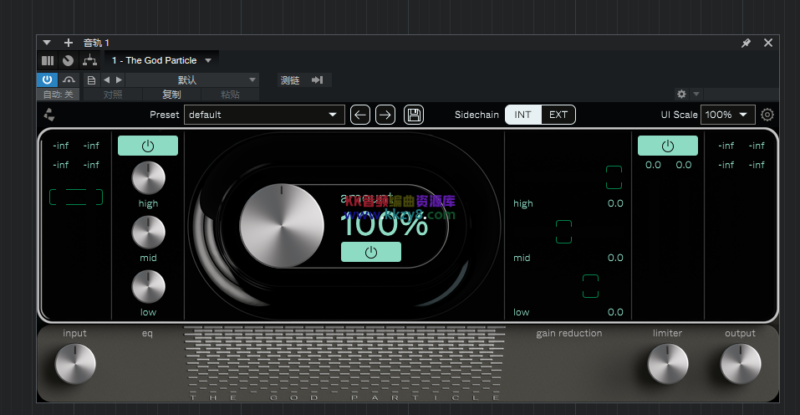Go to the next host preset arrow
Viewport: 800px width, 415px height.
119,80
